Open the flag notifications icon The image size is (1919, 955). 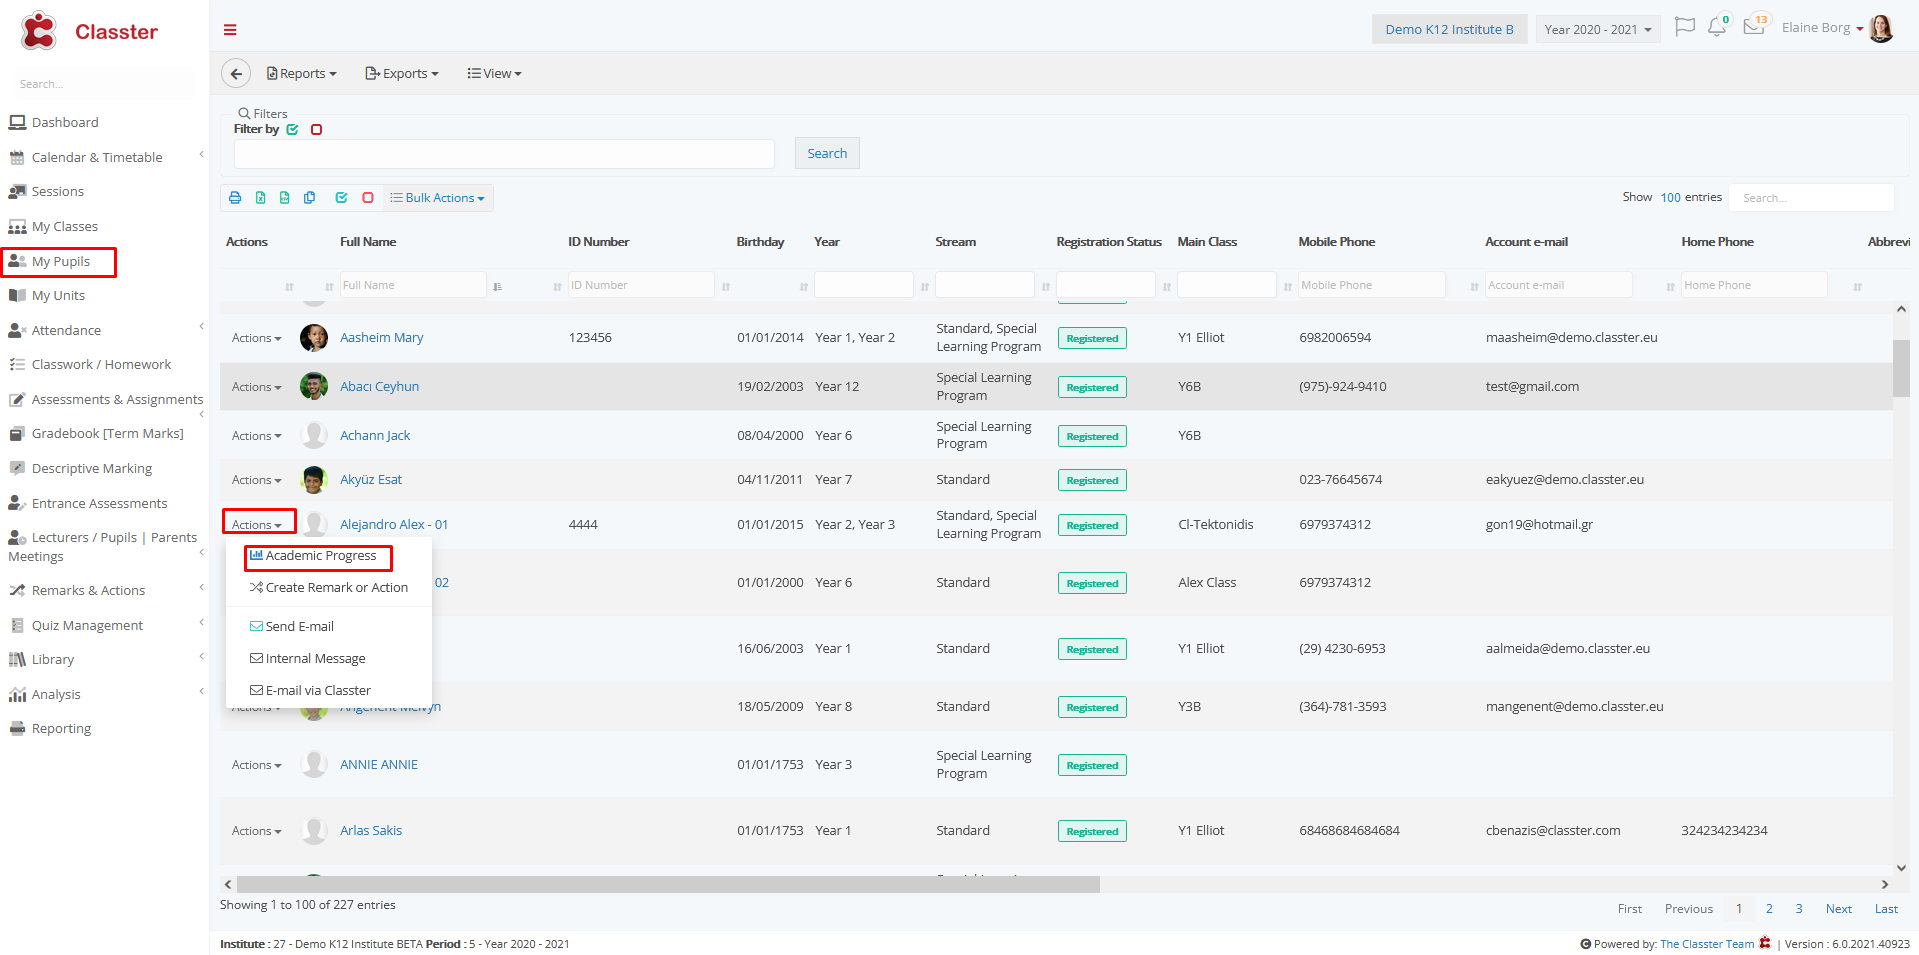[1685, 27]
